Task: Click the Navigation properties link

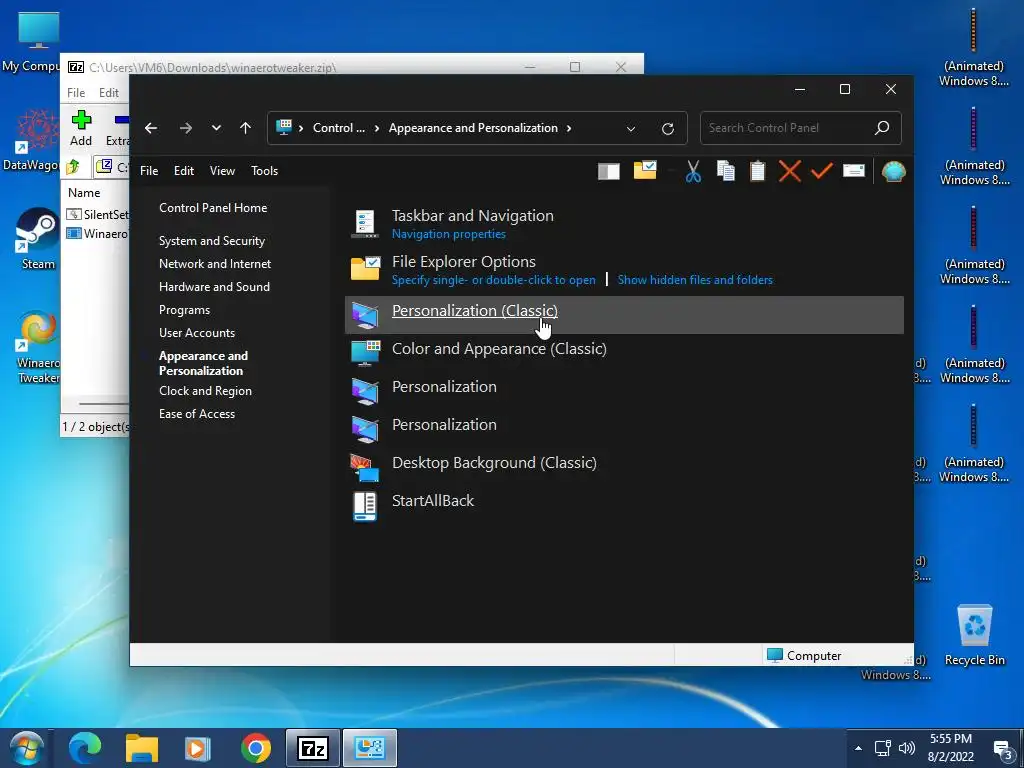Action: (449, 234)
